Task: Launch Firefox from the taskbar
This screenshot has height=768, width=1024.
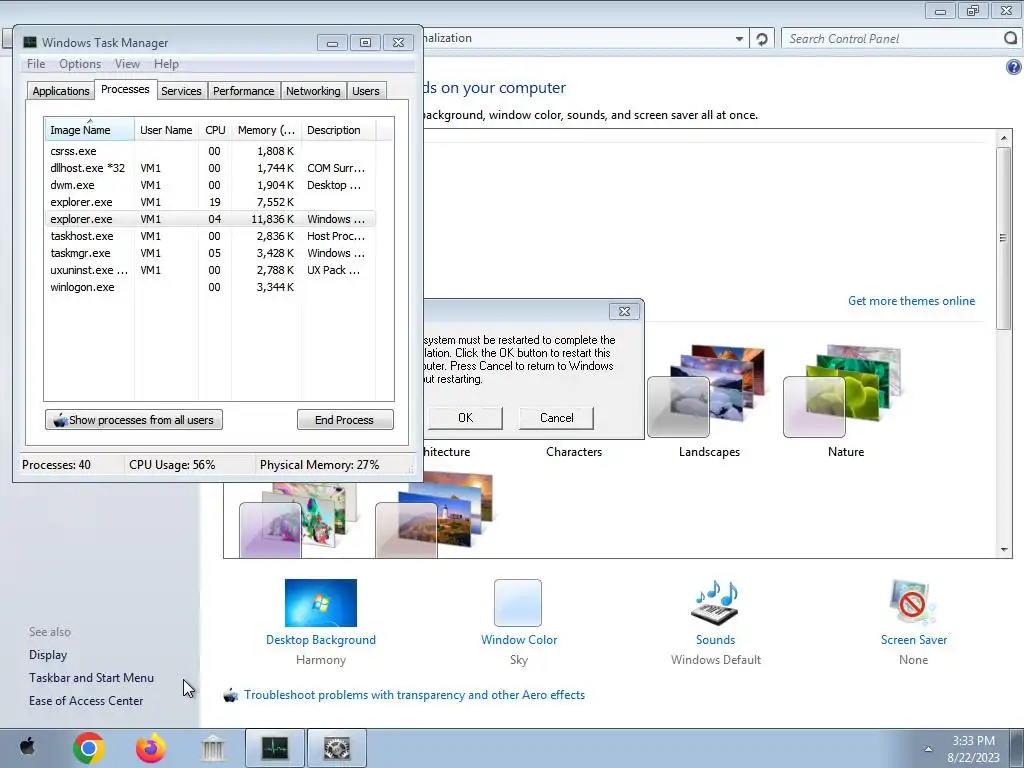Action: (x=151, y=748)
